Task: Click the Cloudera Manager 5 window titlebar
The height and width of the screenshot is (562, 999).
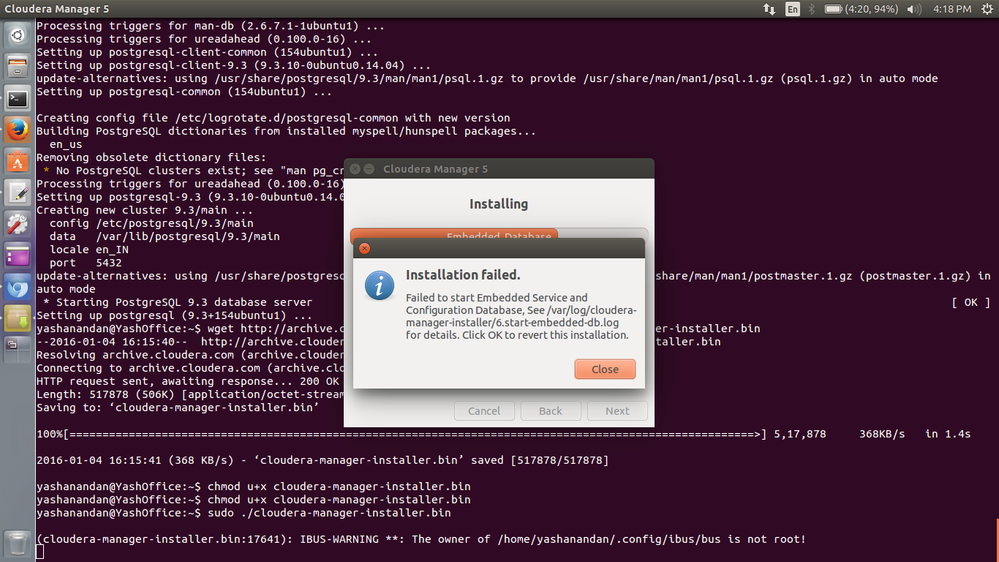Action: (499, 169)
